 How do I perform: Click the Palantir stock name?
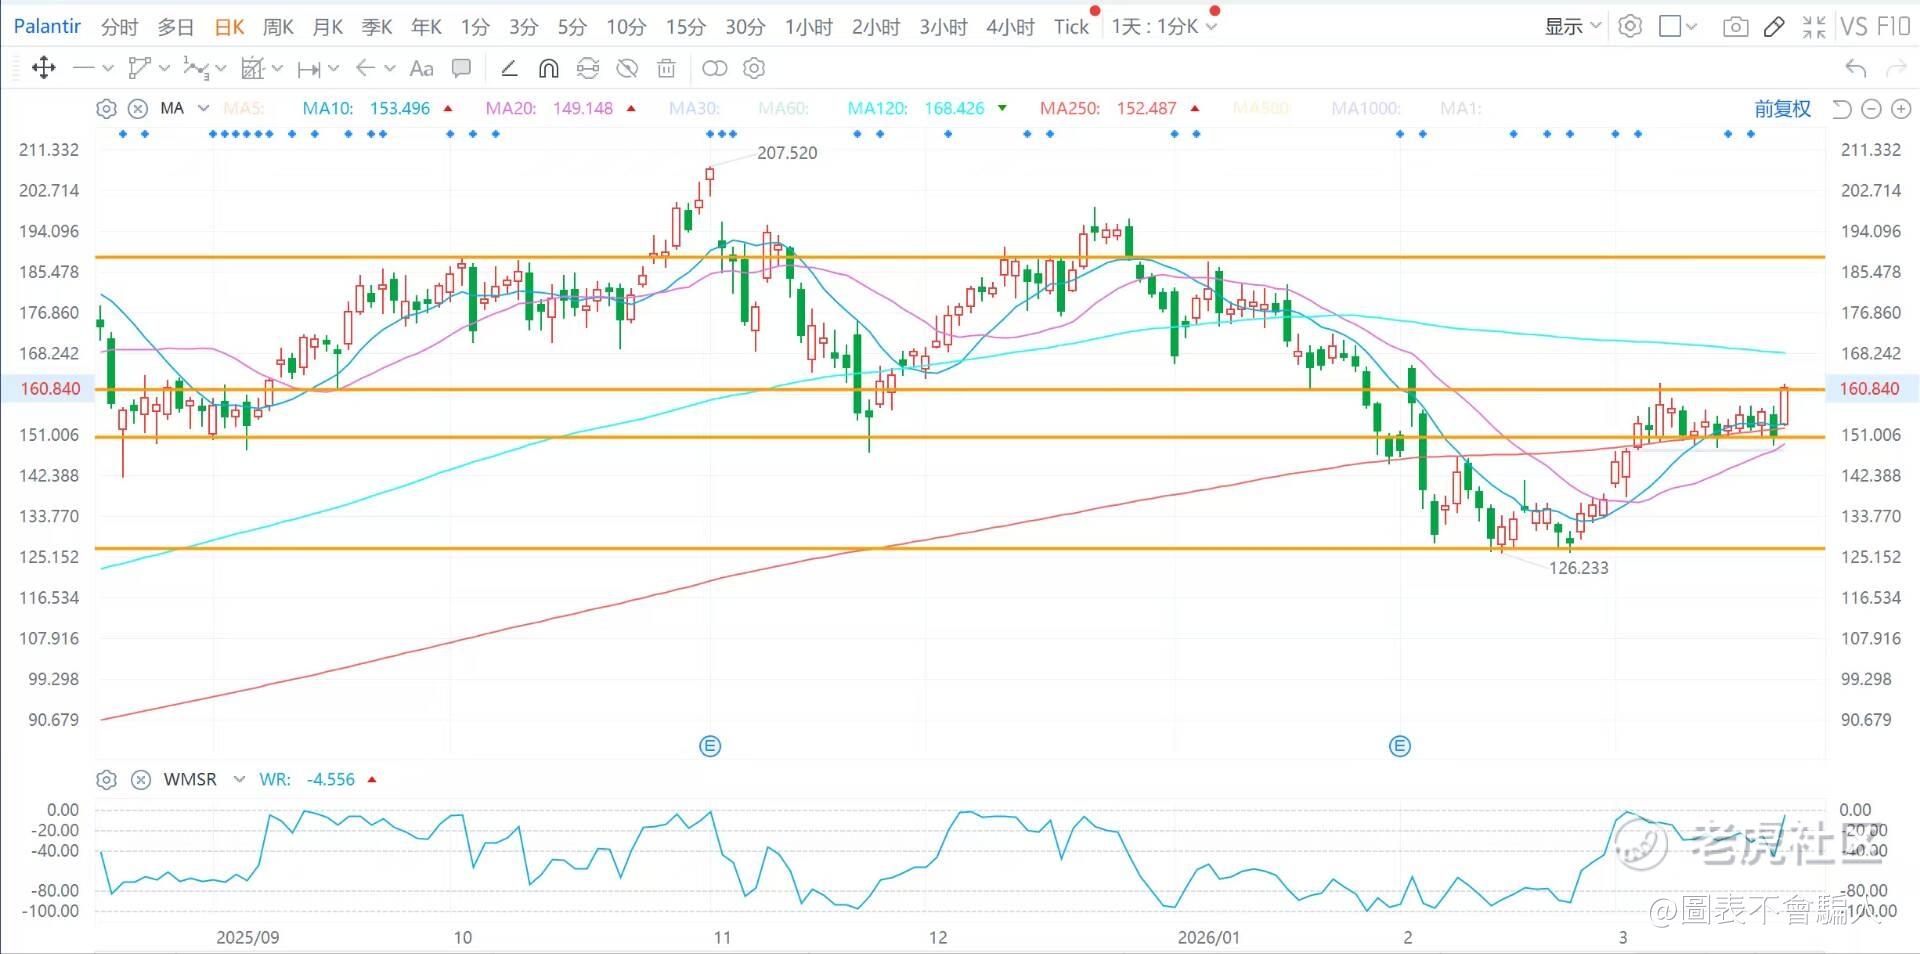click(x=47, y=26)
